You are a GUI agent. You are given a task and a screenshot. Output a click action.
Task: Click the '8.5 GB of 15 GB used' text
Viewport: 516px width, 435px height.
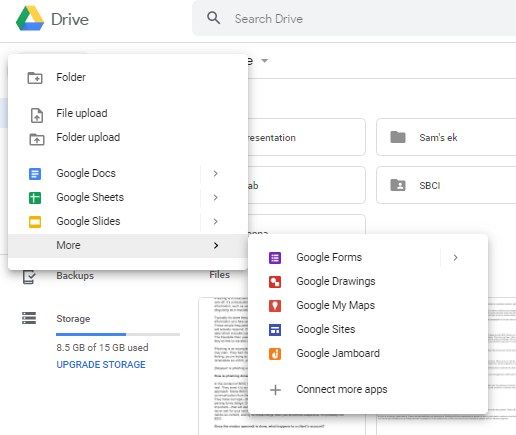(x=102, y=348)
